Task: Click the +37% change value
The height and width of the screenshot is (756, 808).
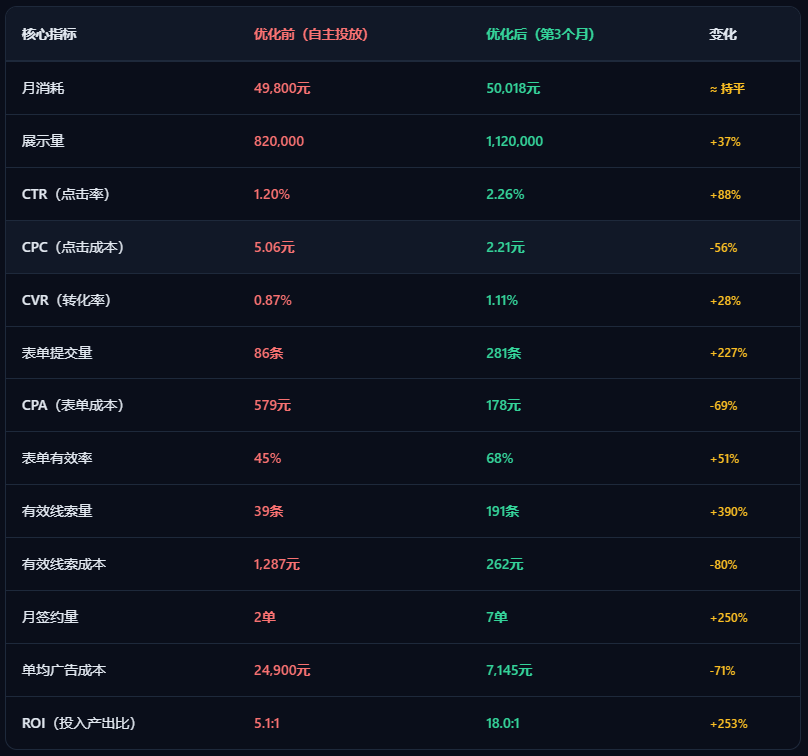Action: [x=725, y=142]
